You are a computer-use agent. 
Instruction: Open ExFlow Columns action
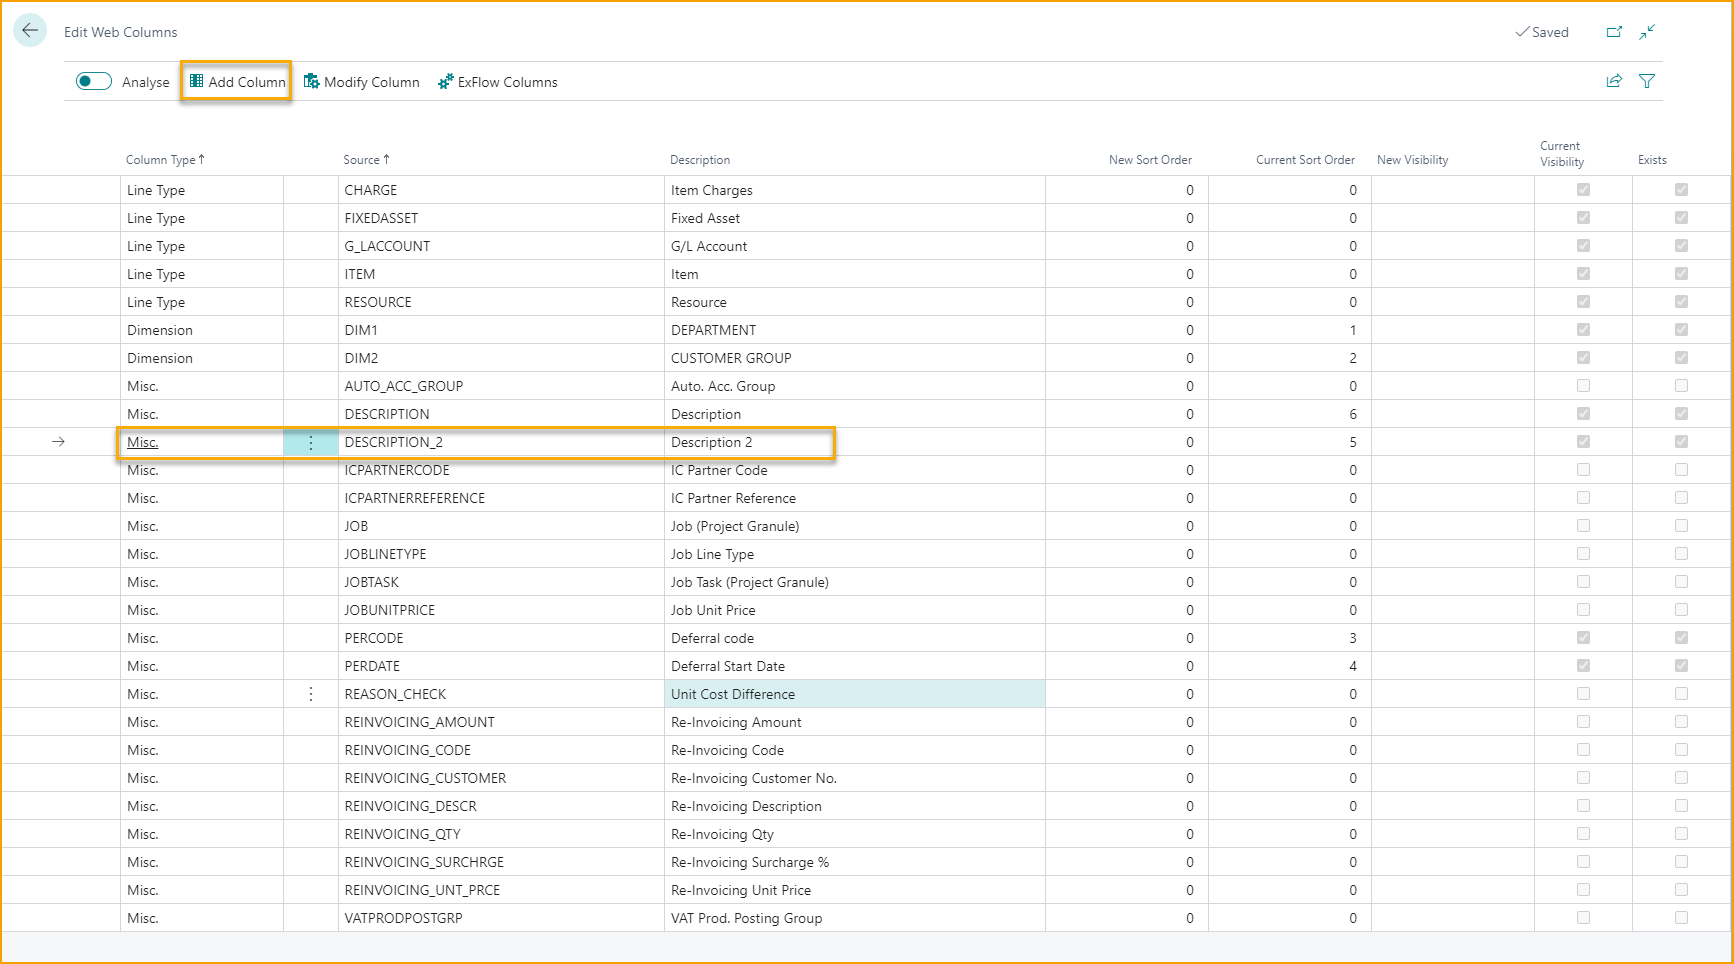[498, 82]
